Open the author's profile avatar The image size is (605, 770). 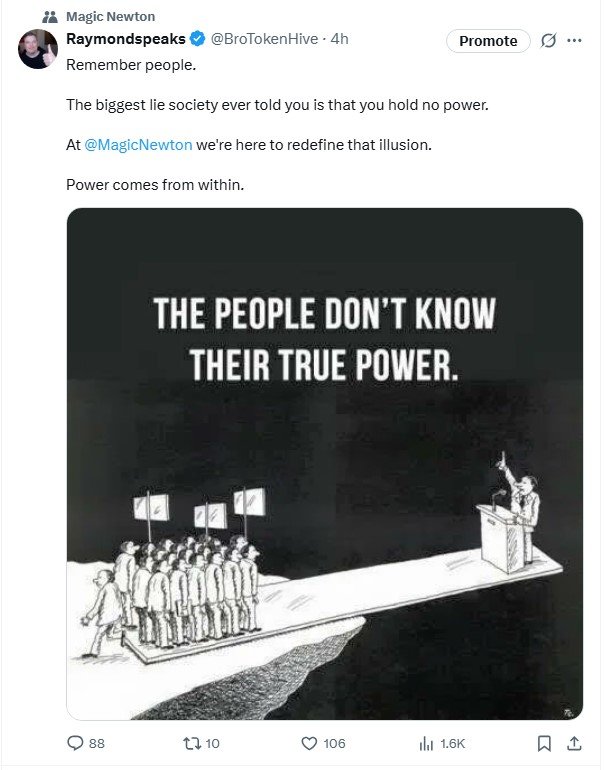(x=38, y=49)
